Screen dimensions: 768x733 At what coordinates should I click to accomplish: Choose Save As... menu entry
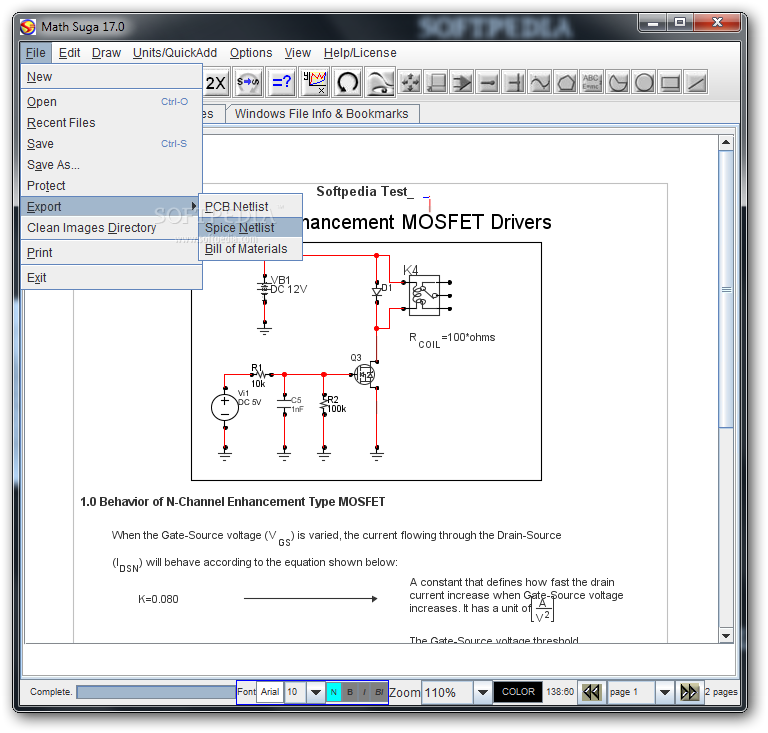point(111,165)
